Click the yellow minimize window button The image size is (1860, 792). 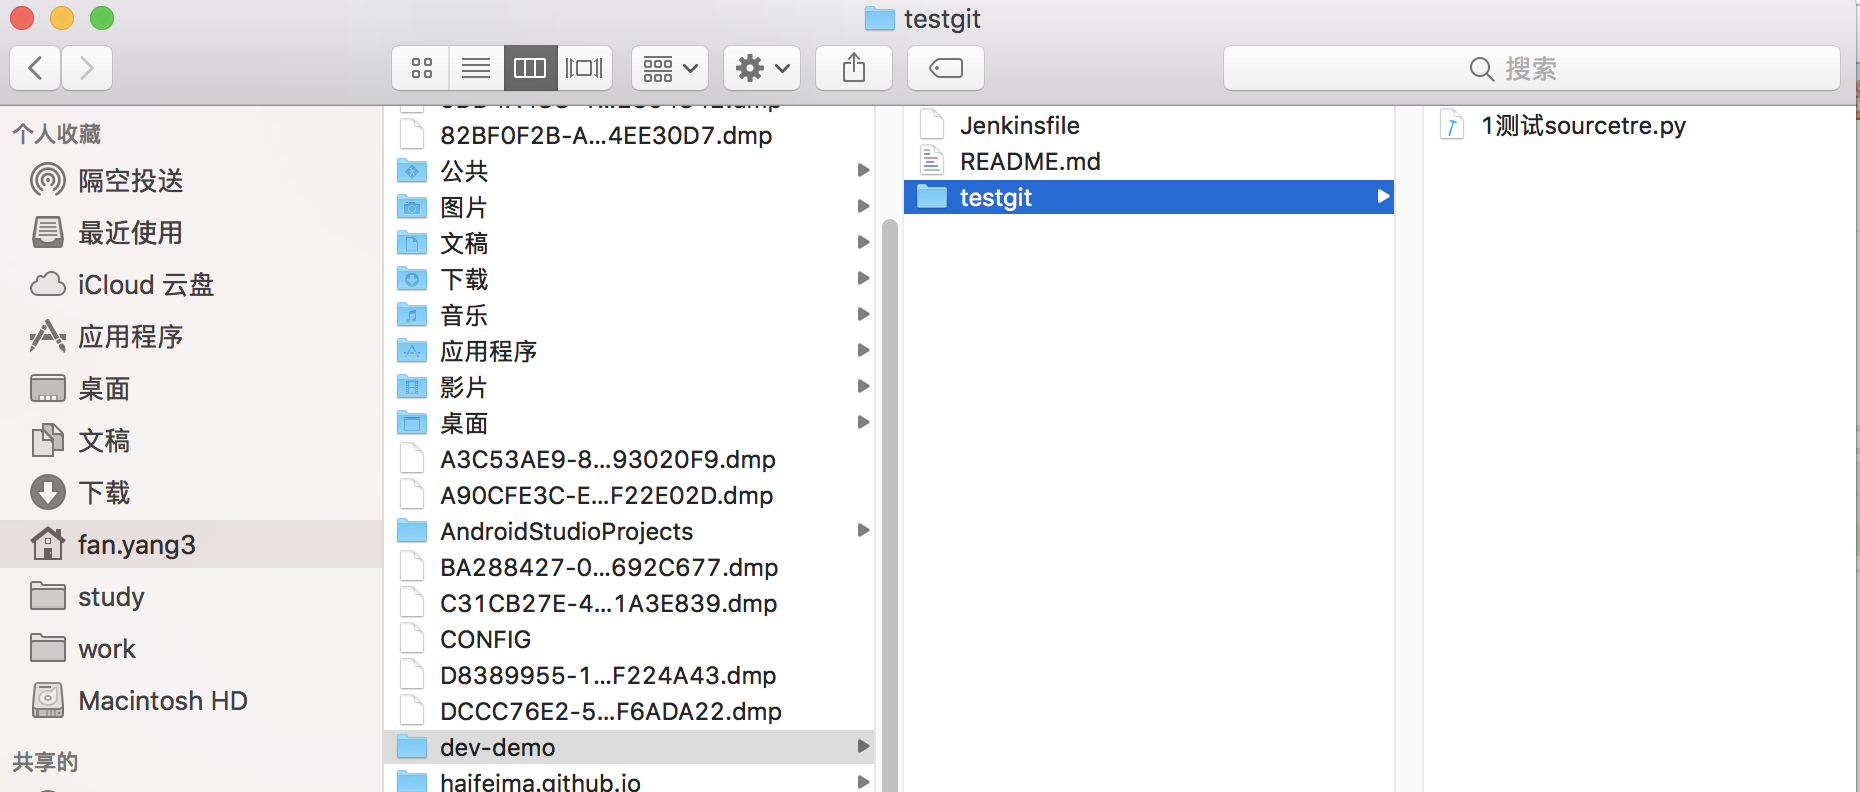pos(62,18)
